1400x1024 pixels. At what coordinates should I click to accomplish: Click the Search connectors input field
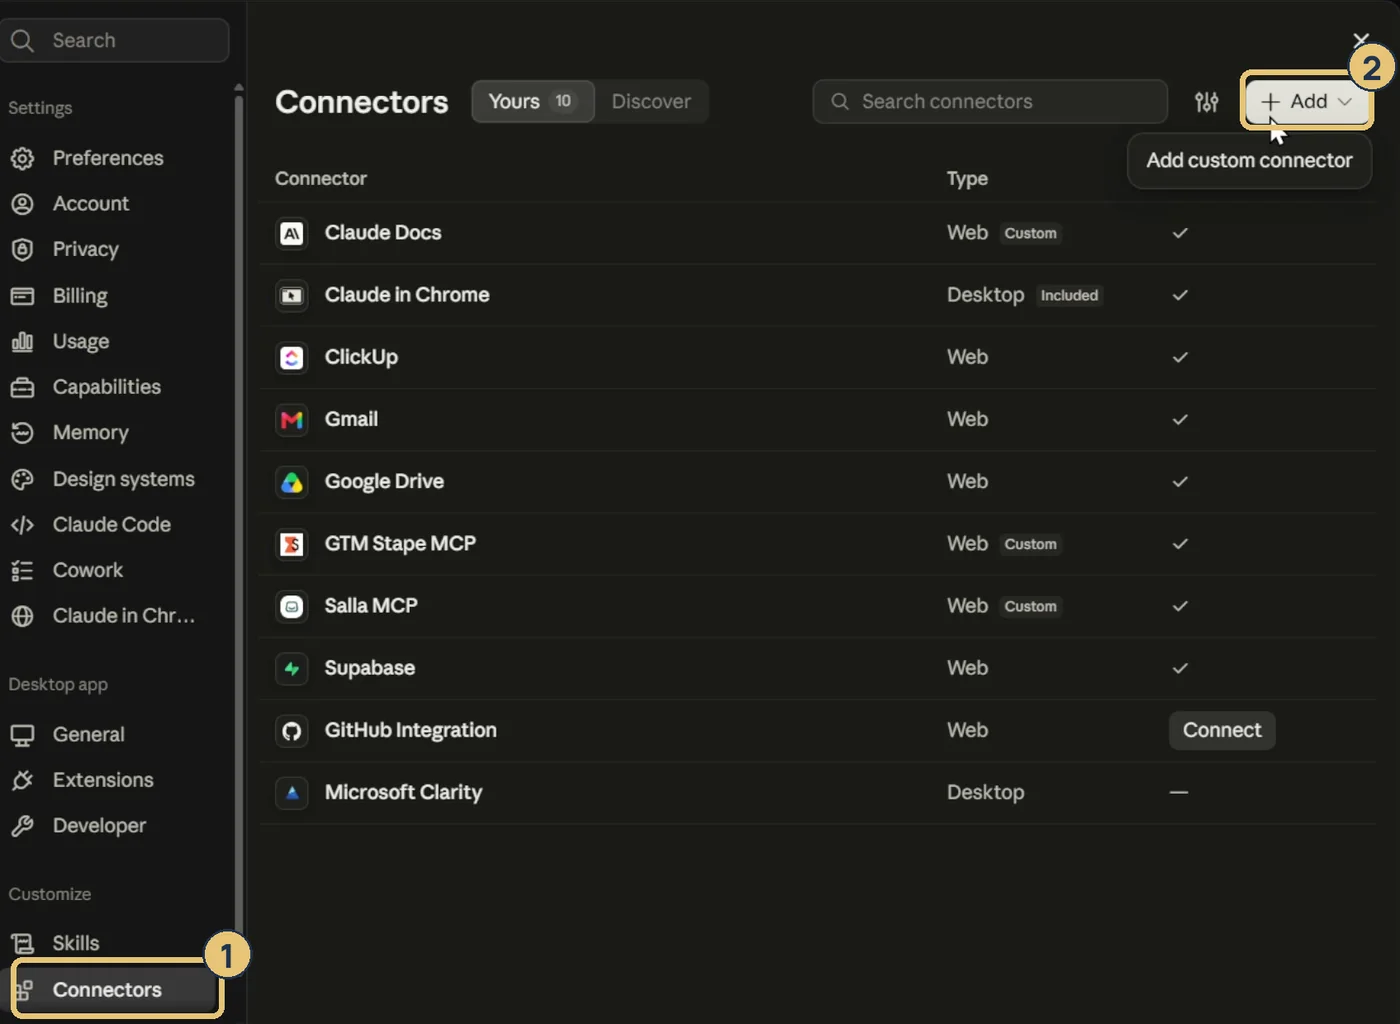pyautogui.click(x=990, y=101)
